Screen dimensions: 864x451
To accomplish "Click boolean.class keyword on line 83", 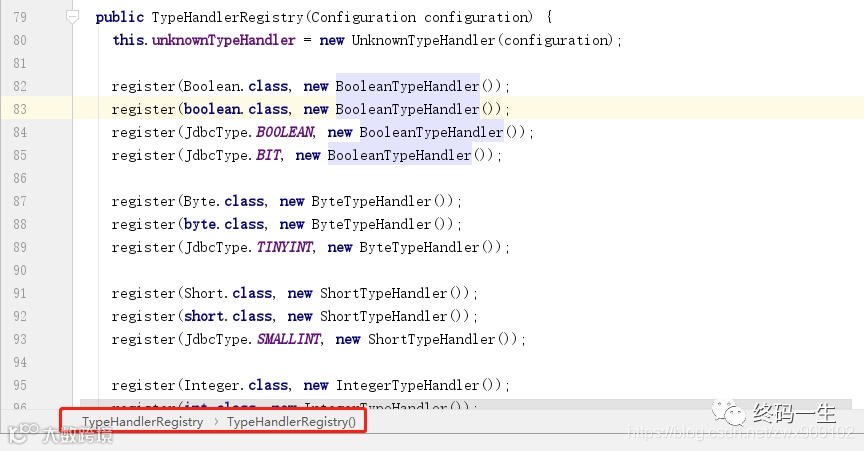I will pos(236,109).
